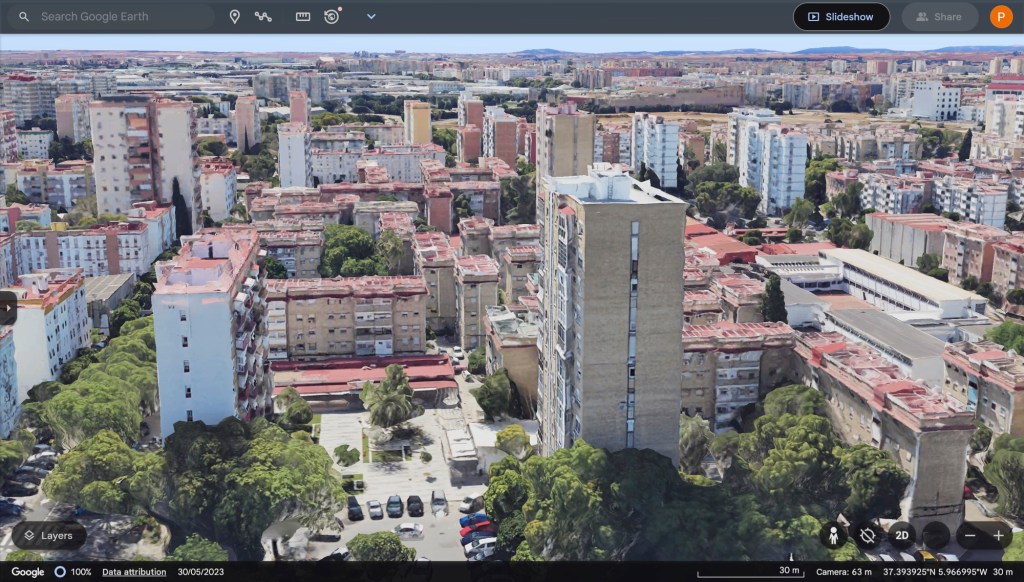Select the draw path tool

tap(263, 17)
